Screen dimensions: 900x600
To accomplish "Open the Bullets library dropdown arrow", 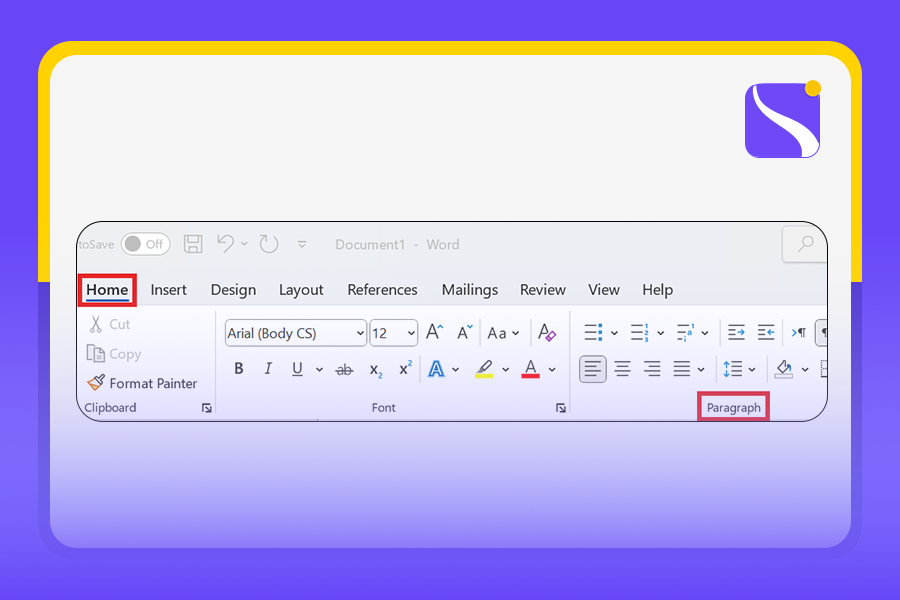I will pyautogui.click(x=614, y=333).
